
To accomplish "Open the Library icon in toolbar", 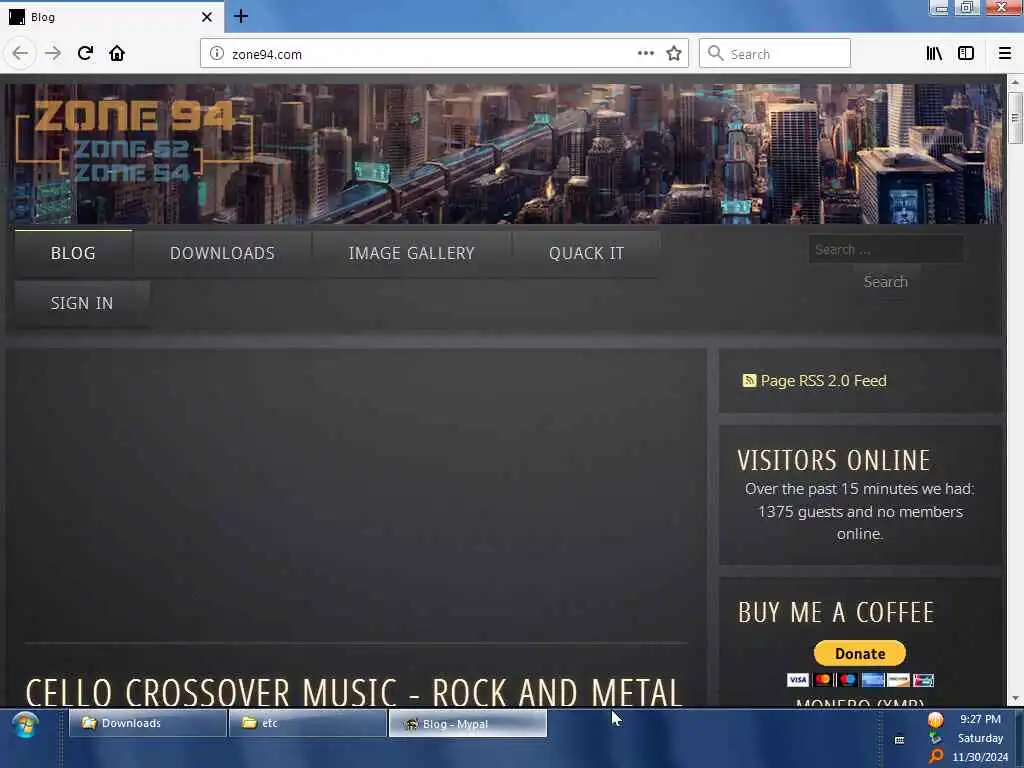I will pyautogui.click(x=934, y=54).
